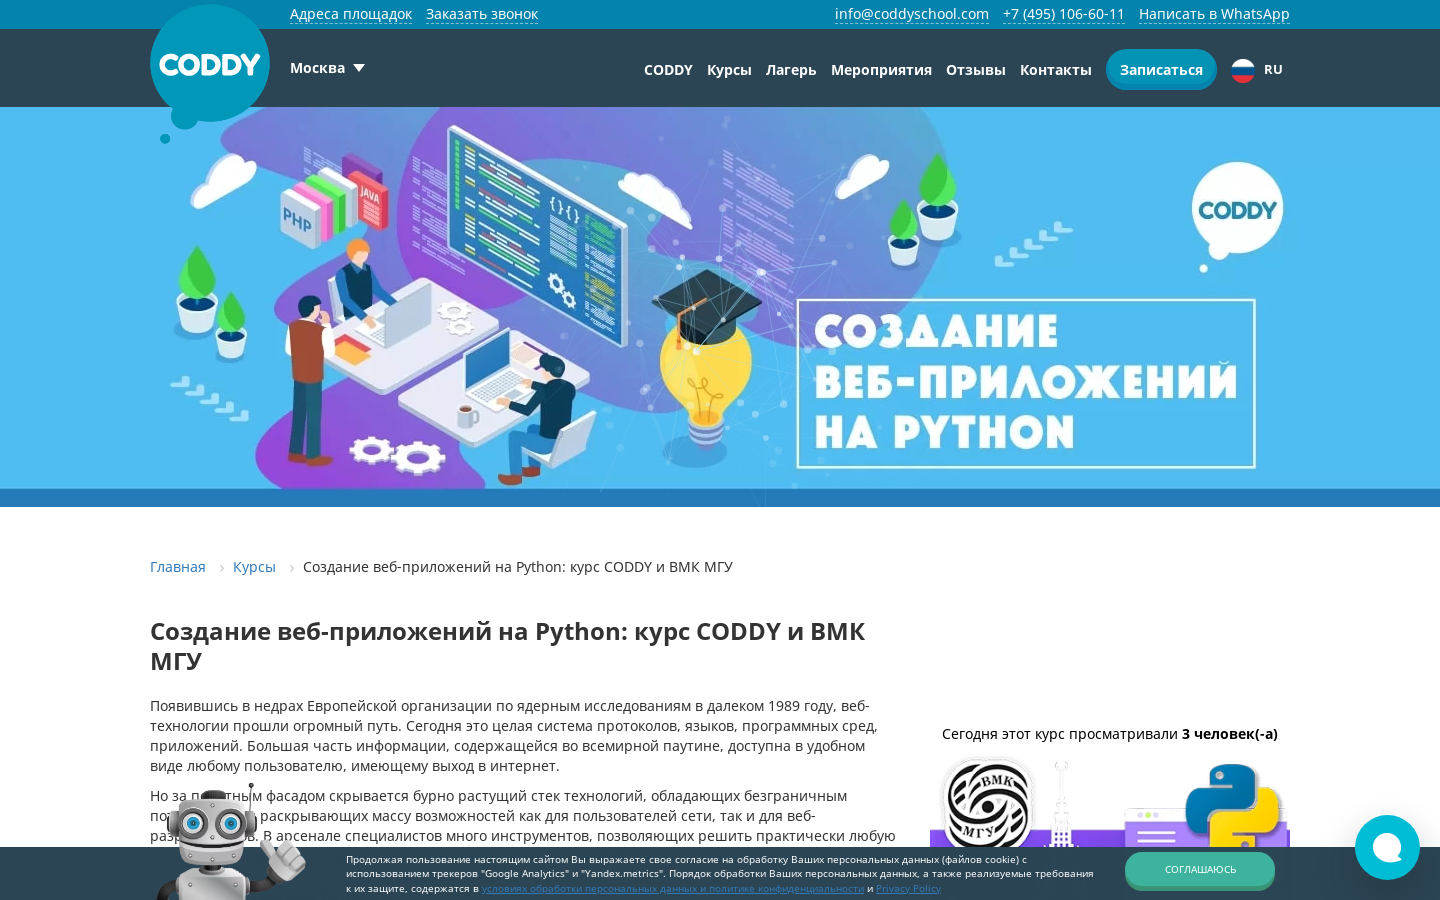Viewport: 1440px width, 900px height.
Task: Open the Адреса площадок link
Action: pyautogui.click(x=351, y=14)
